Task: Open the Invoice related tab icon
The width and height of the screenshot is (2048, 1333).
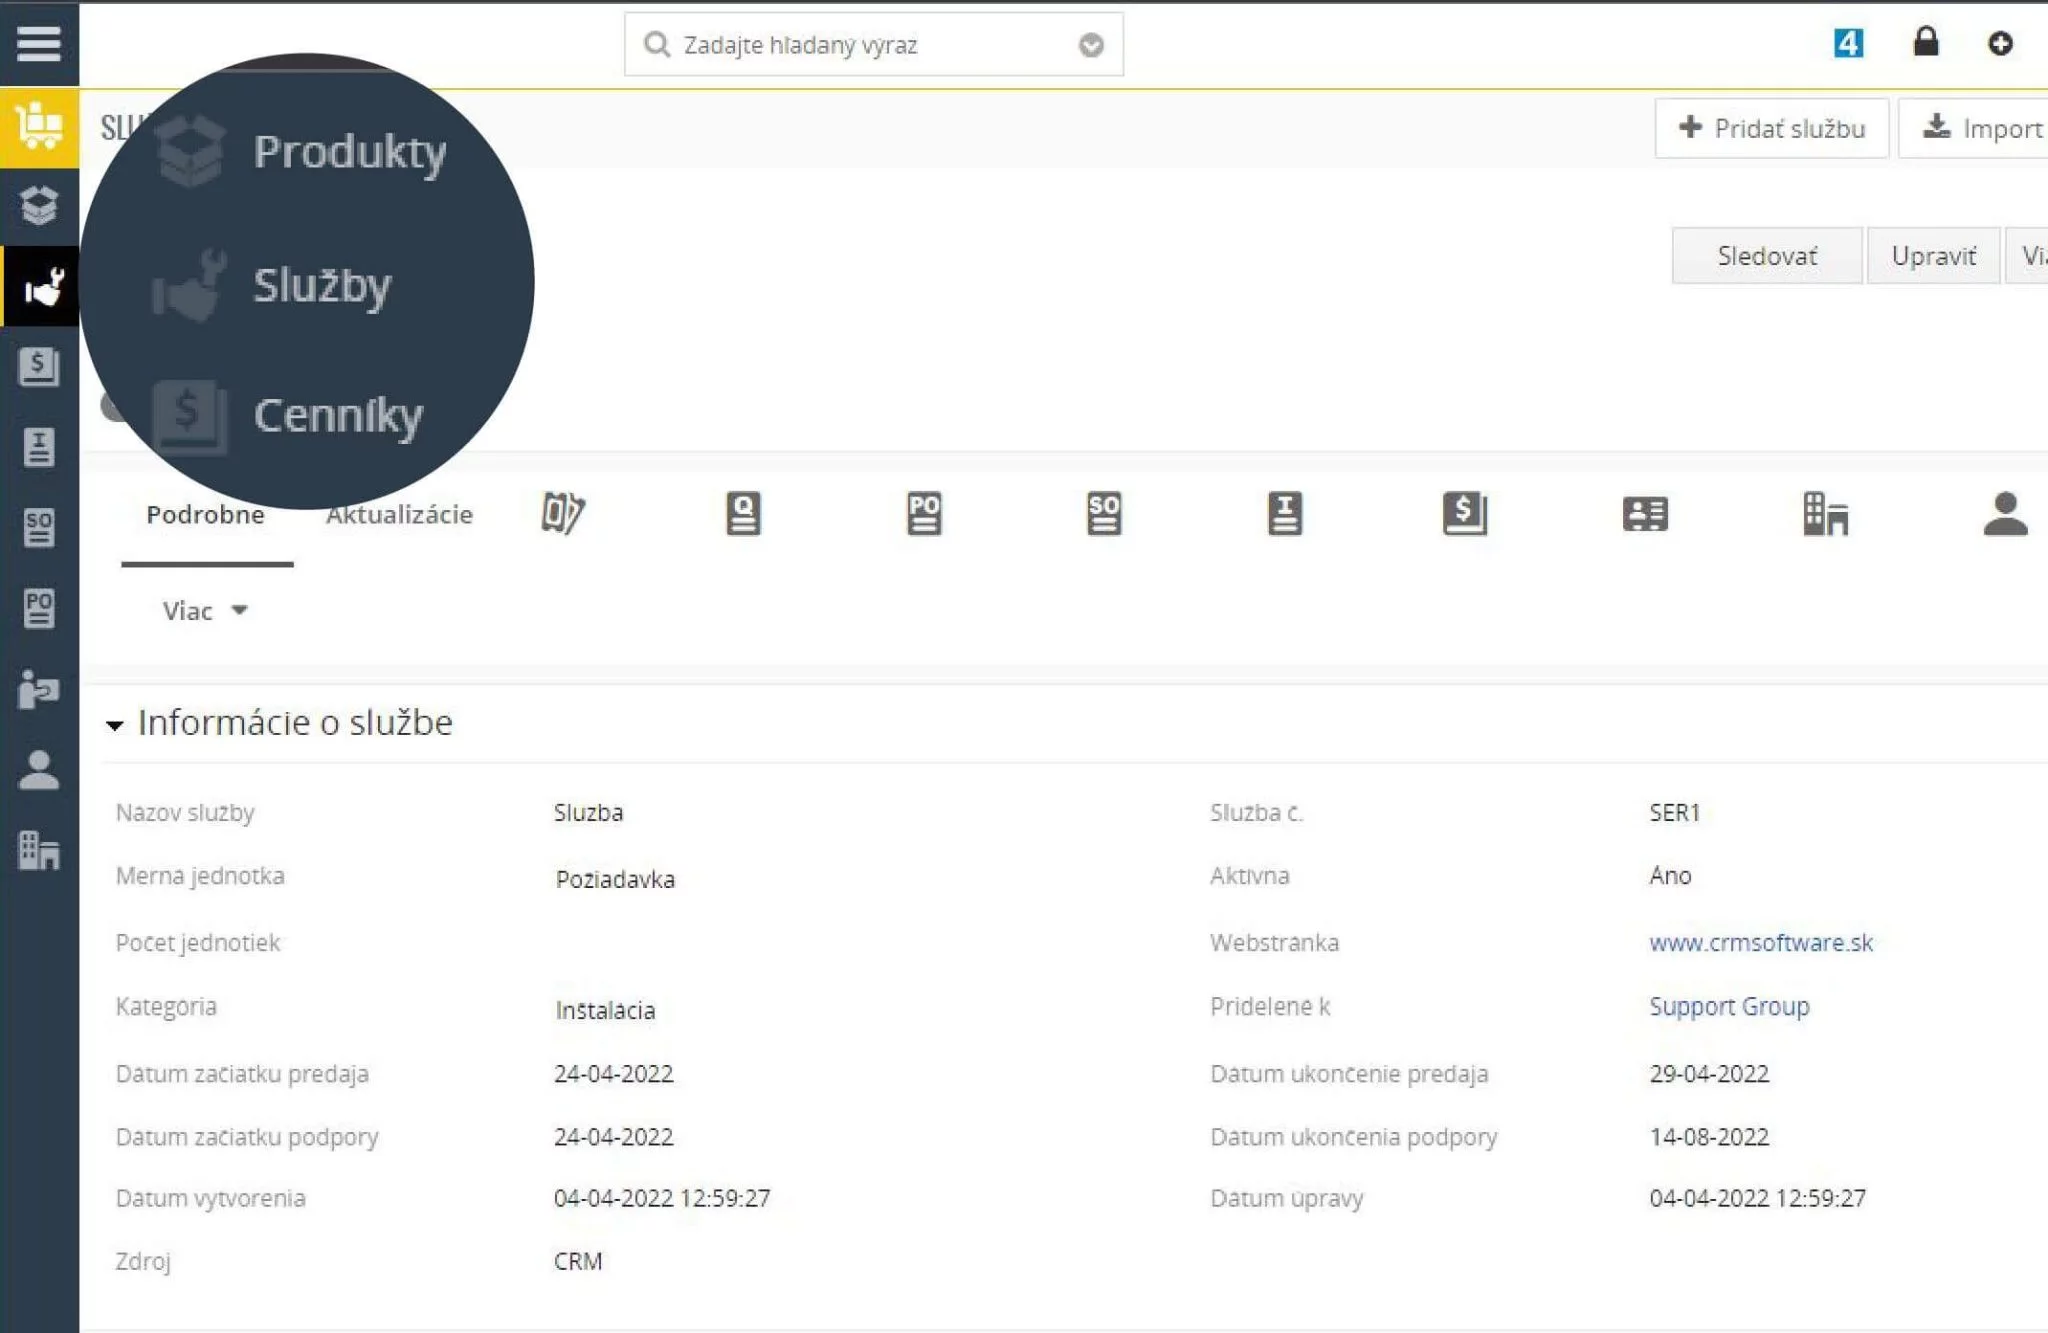Action: [x=1285, y=513]
